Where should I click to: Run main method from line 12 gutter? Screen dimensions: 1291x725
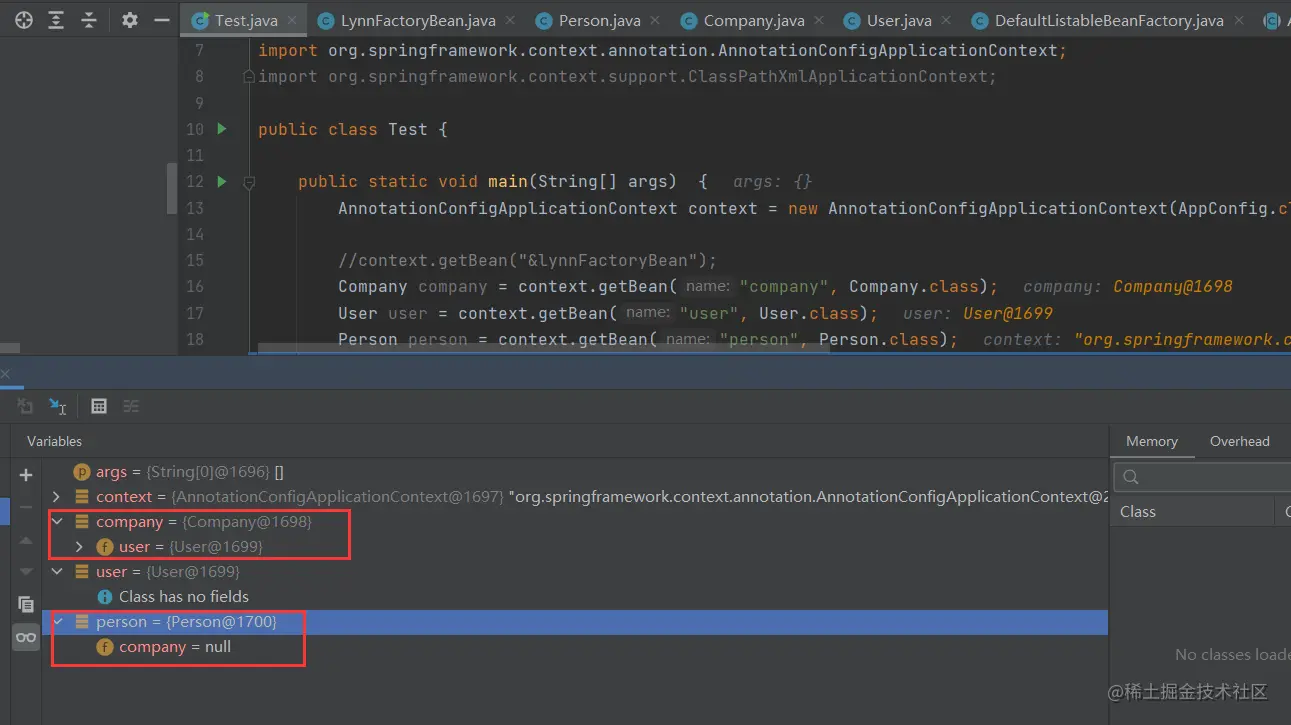(222, 181)
